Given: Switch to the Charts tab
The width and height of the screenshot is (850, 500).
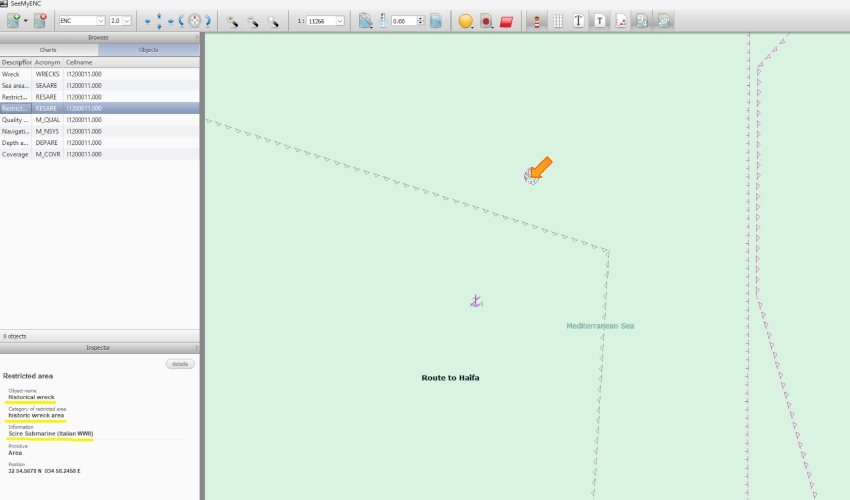Looking at the screenshot, I should [48, 50].
